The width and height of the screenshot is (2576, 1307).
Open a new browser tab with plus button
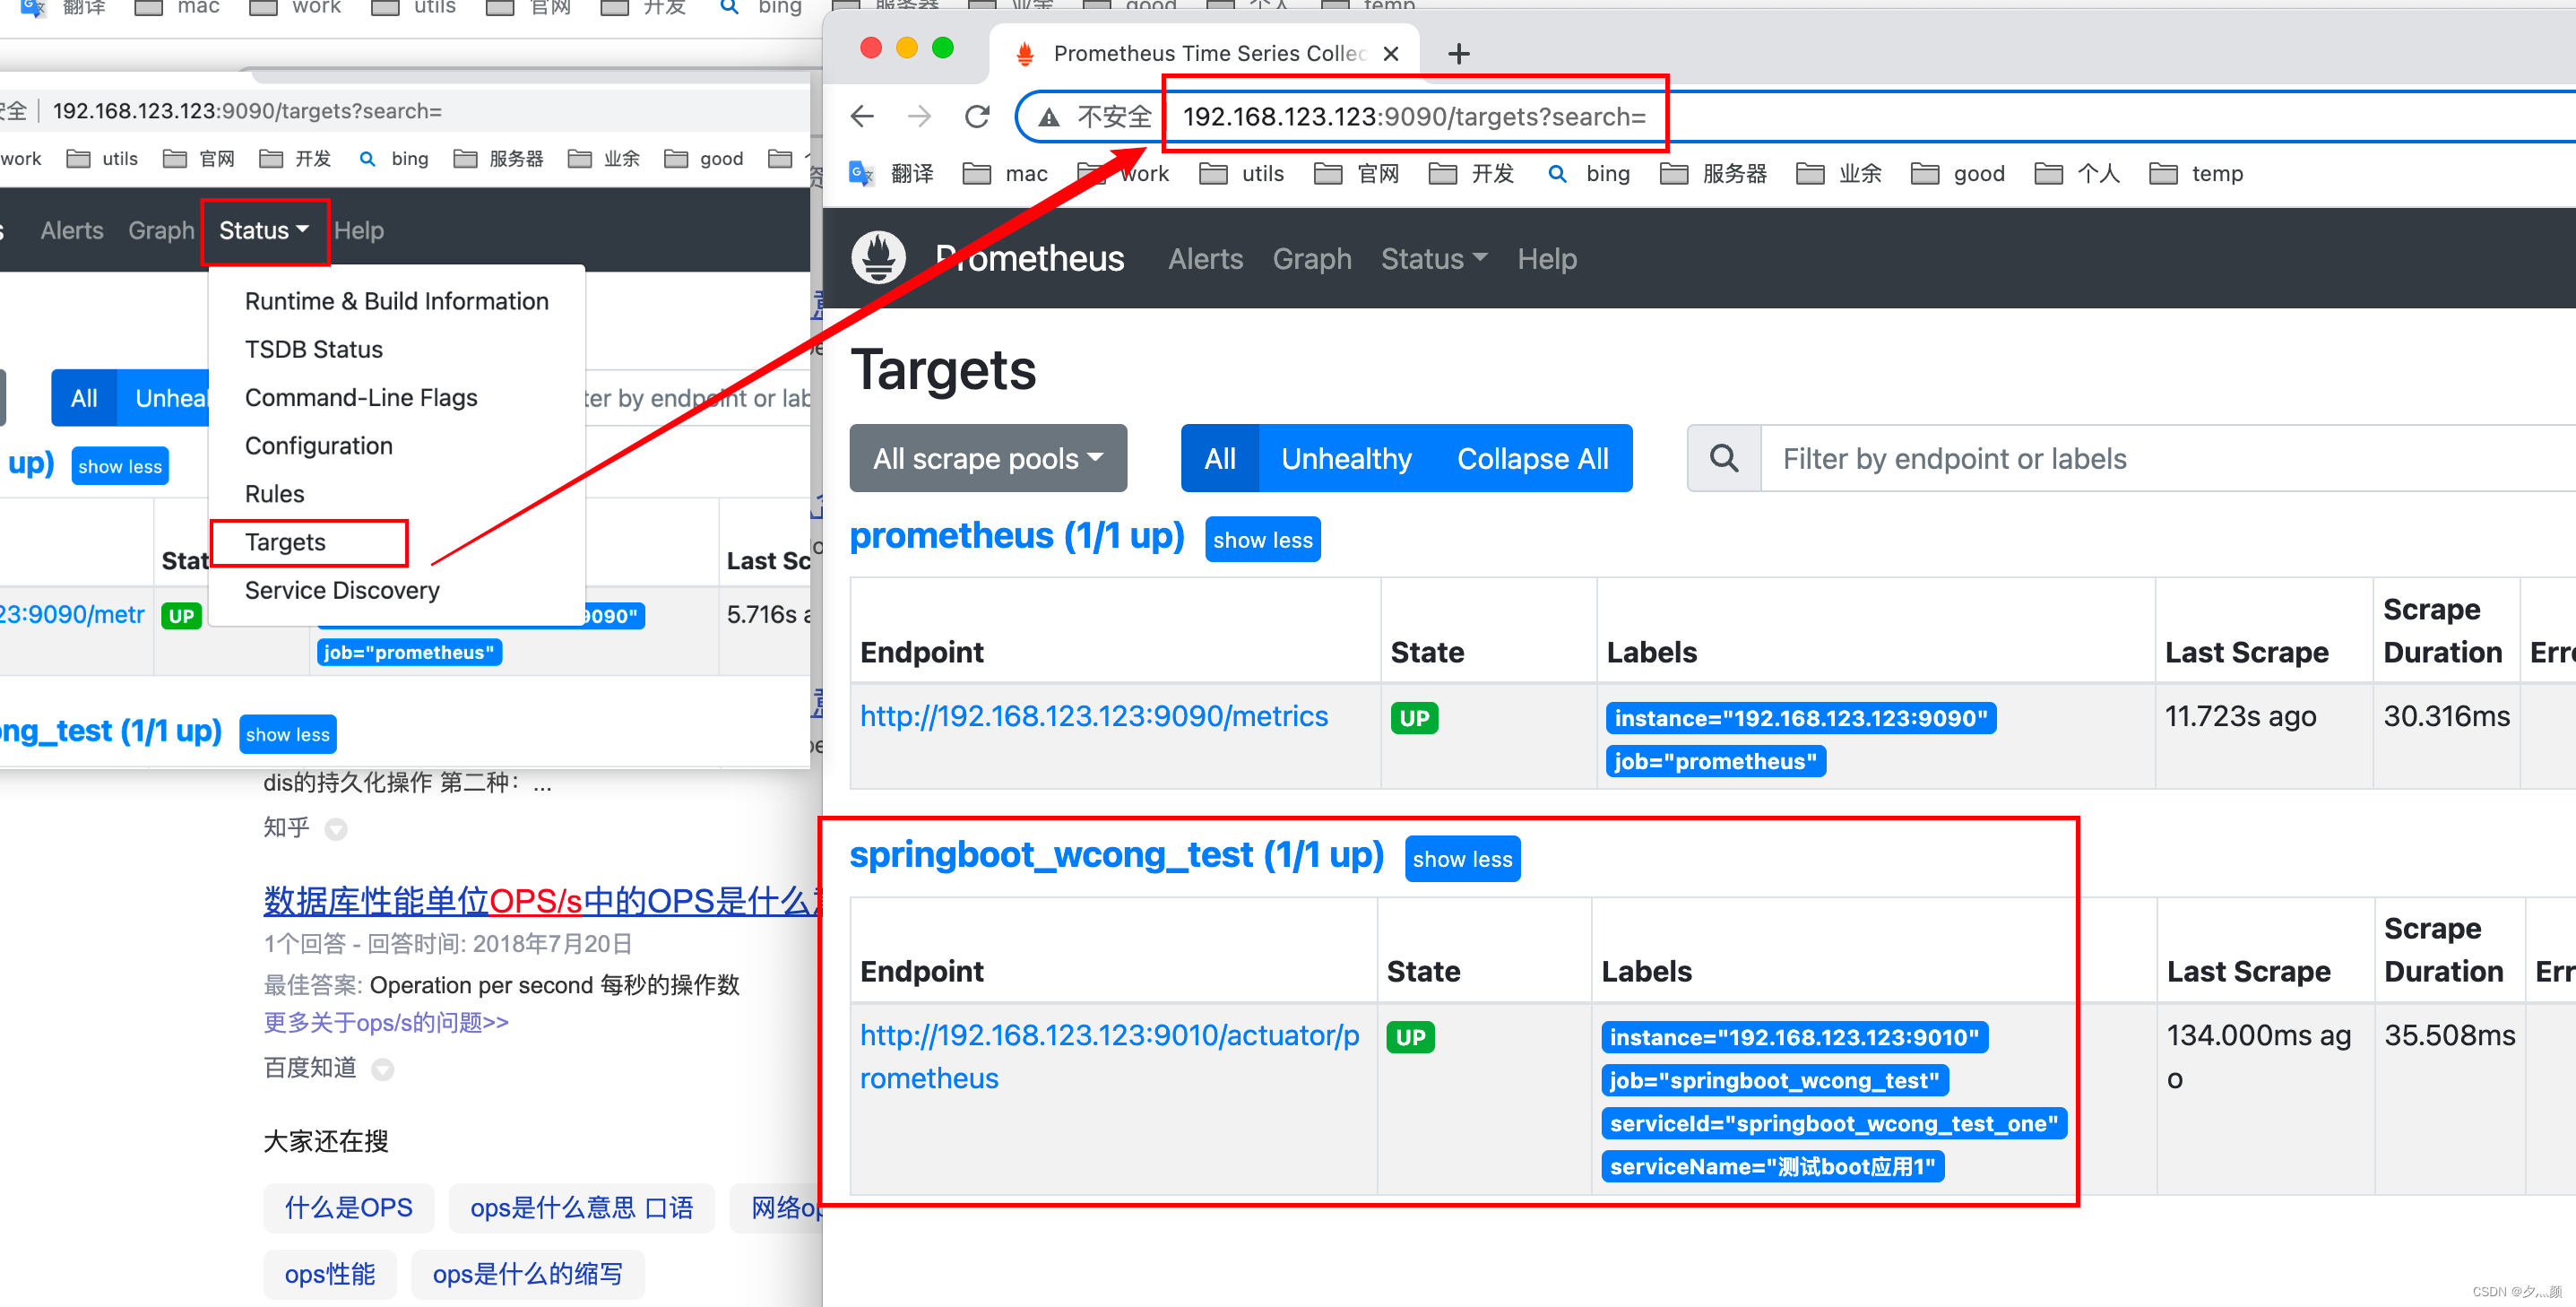coord(1459,54)
